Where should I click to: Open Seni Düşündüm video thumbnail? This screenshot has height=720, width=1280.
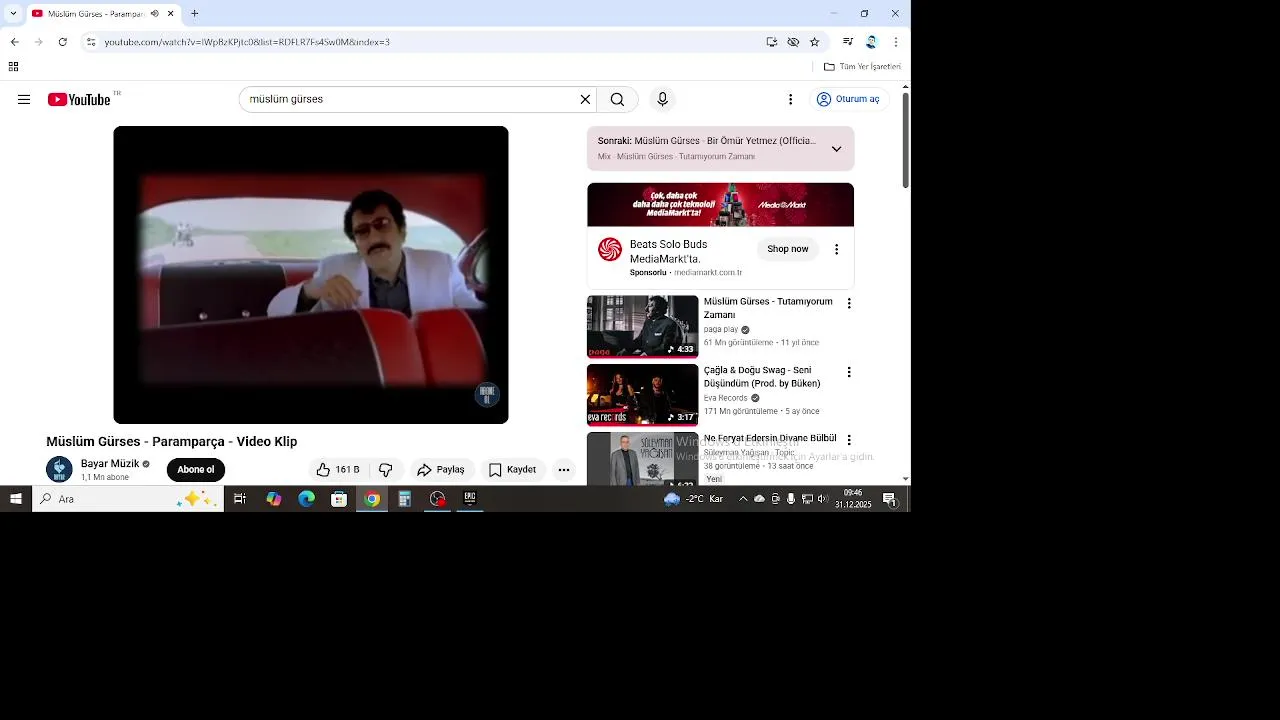pos(642,394)
